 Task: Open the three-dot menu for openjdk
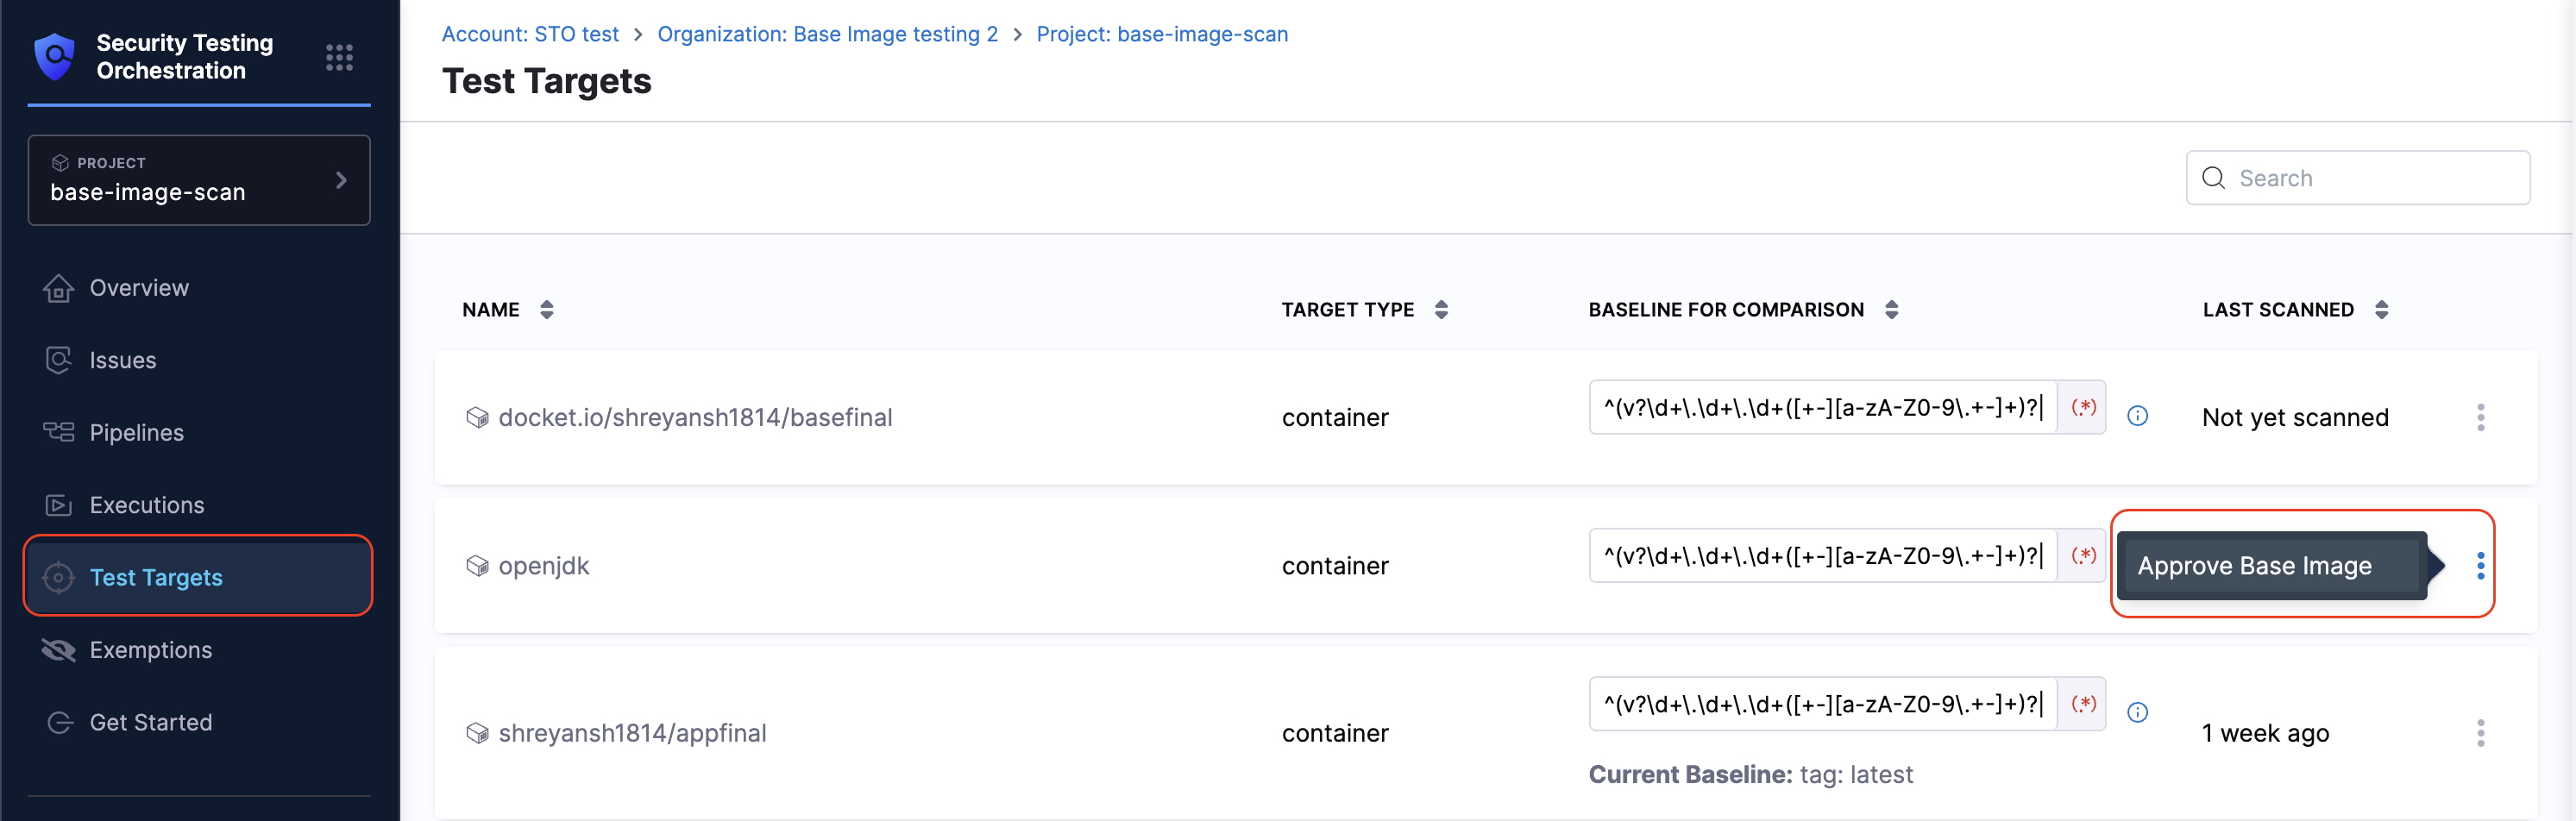click(x=2480, y=566)
